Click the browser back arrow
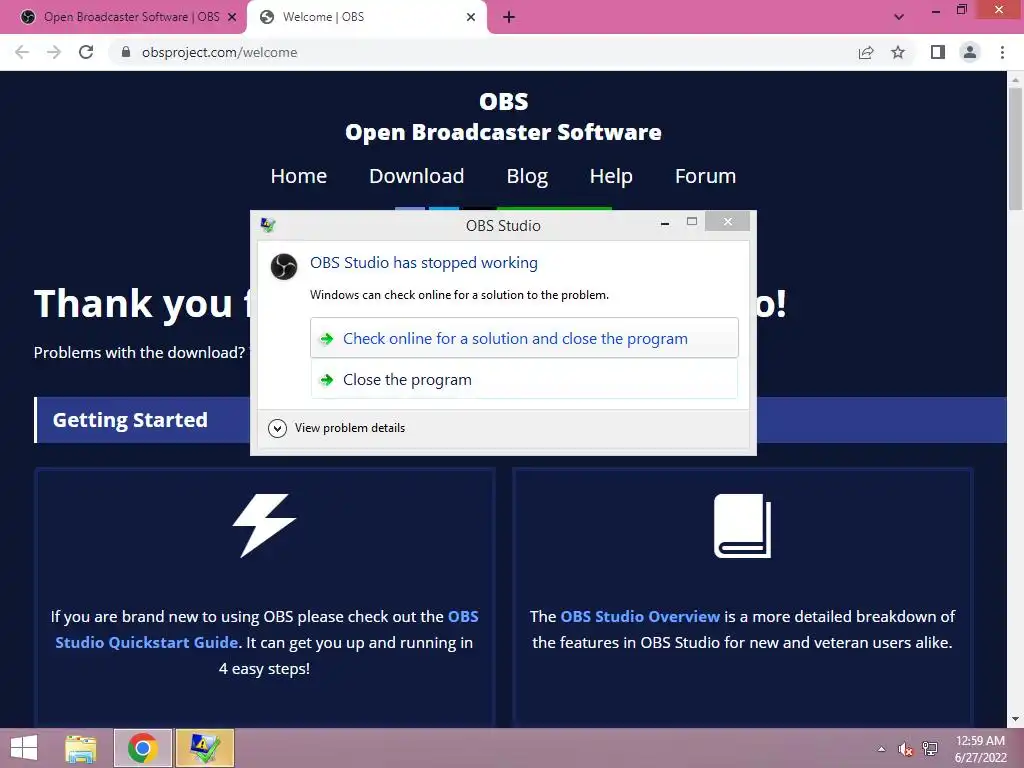The width and height of the screenshot is (1024, 768). pyautogui.click(x=22, y=52)
